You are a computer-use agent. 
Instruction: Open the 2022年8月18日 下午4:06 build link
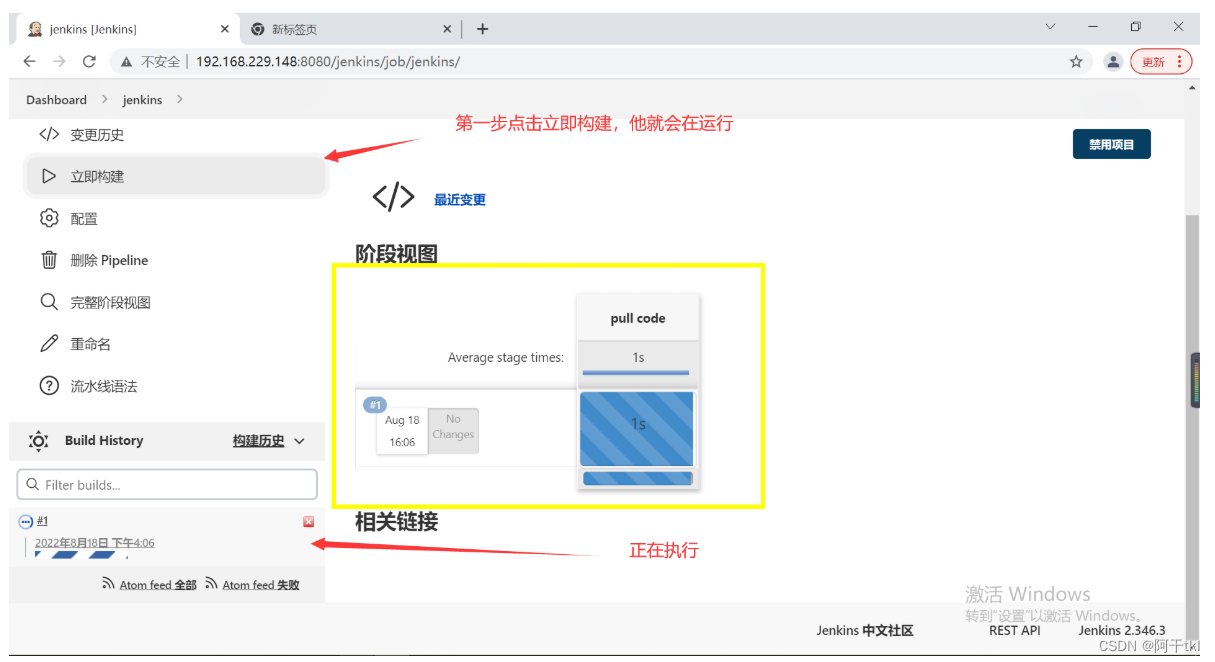tap(95, 543)
